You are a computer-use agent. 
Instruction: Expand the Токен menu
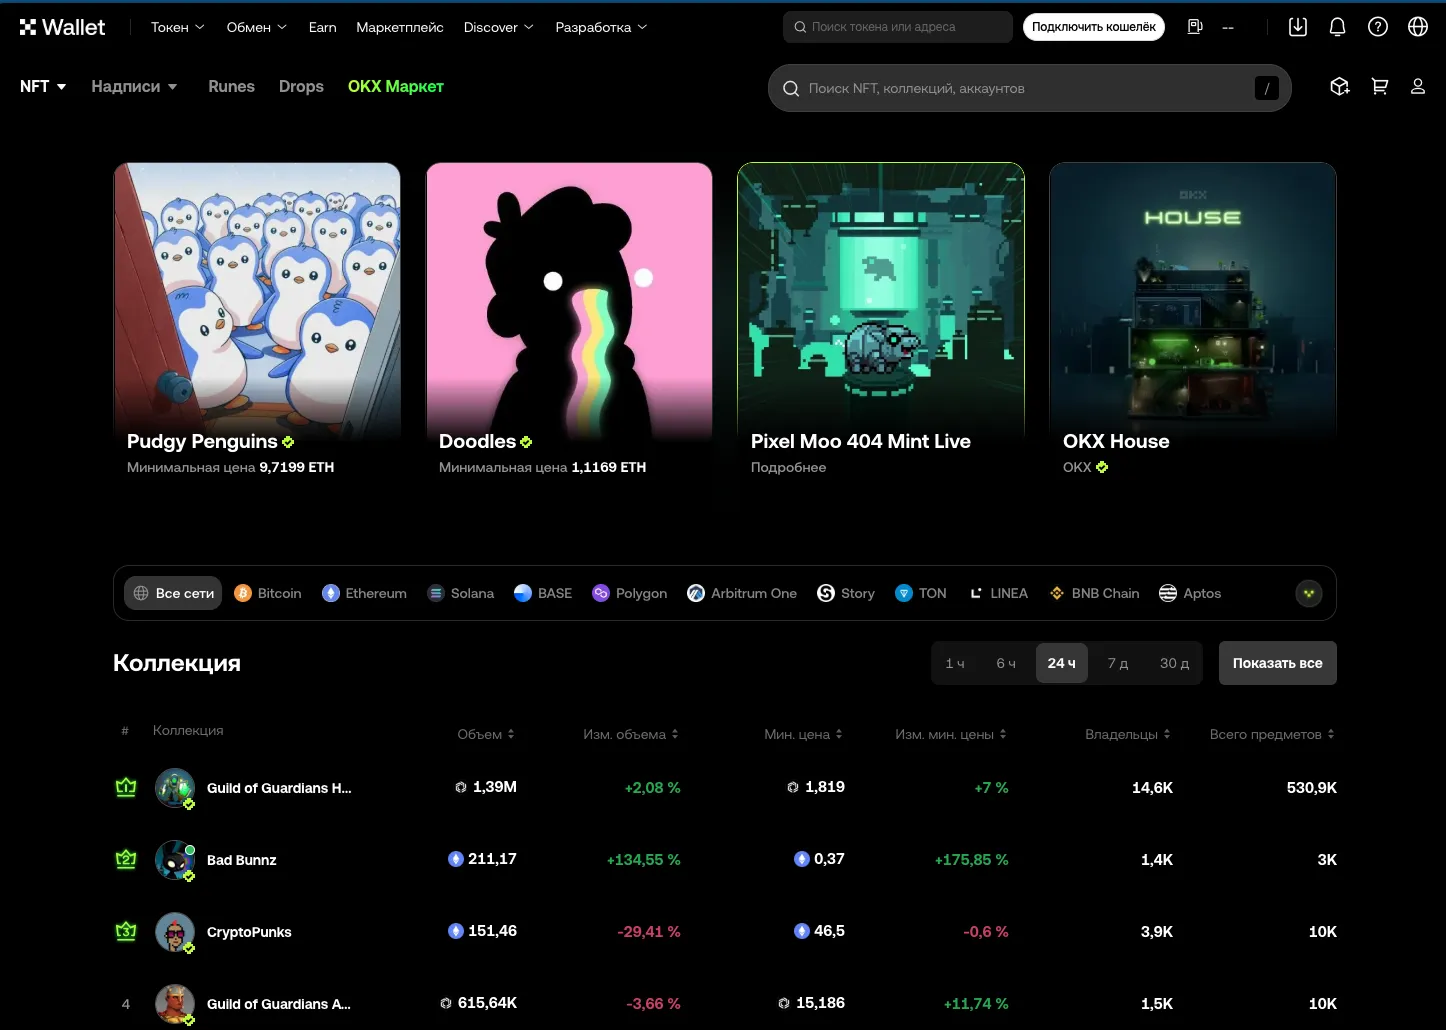178,27
